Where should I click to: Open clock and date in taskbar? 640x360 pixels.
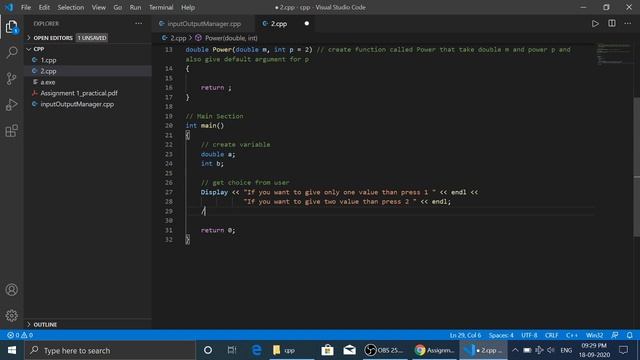coord(594,350)
